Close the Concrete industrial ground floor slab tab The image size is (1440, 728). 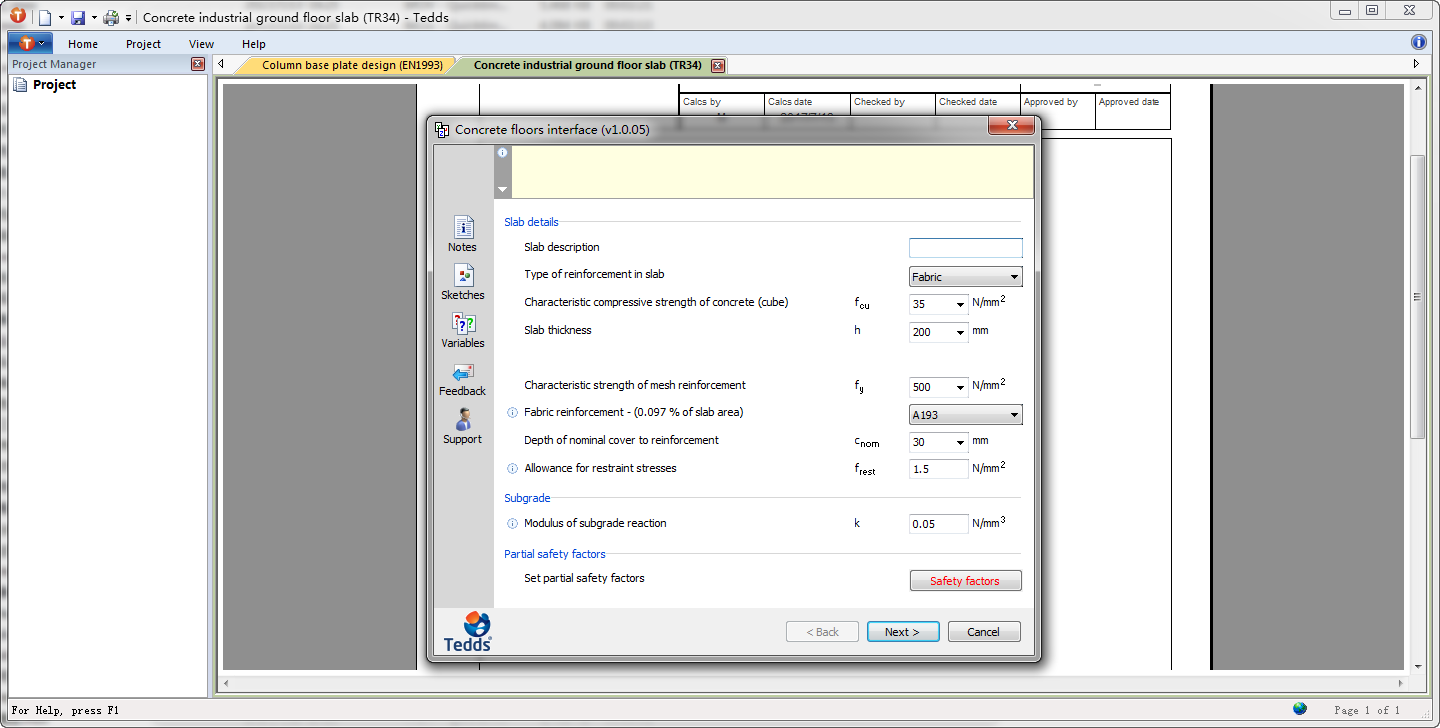pos(717,65)
